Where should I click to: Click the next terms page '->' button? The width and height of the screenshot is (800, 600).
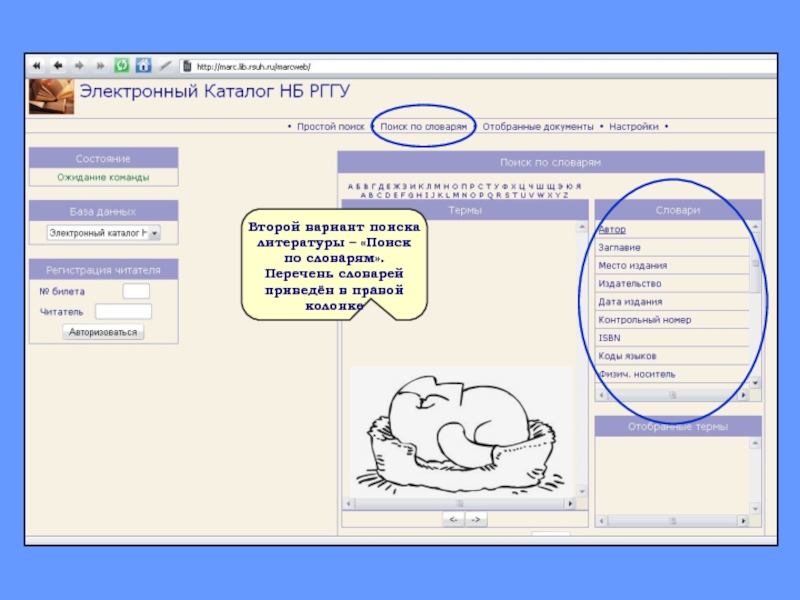[x=475, y=520]
